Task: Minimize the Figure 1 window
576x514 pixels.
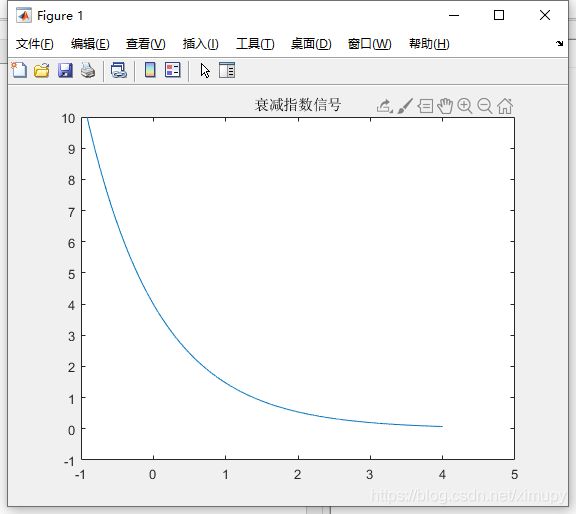Action: [454, 15]
